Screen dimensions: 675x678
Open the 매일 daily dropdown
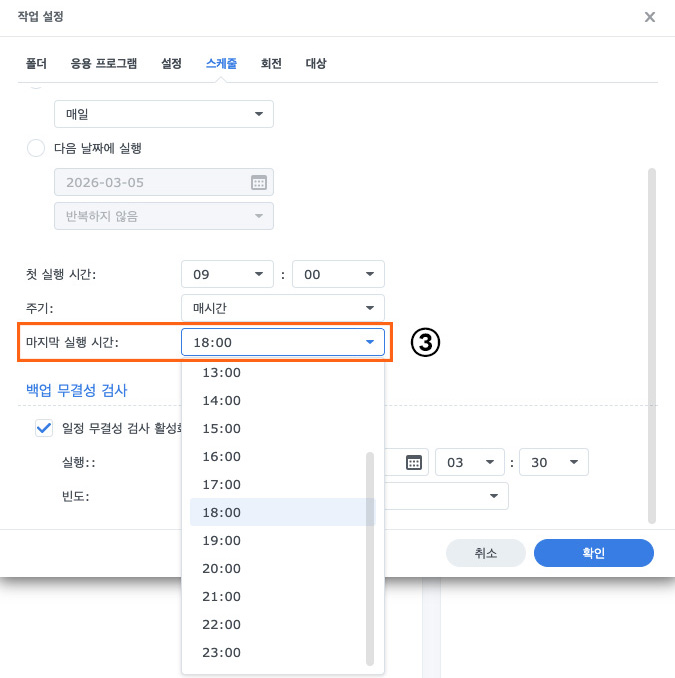[163, 114]
